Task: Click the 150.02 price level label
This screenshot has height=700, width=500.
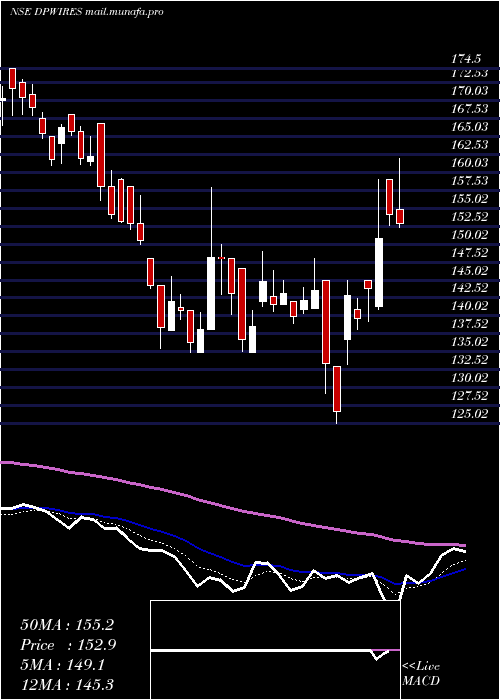Action: point(472,234)
